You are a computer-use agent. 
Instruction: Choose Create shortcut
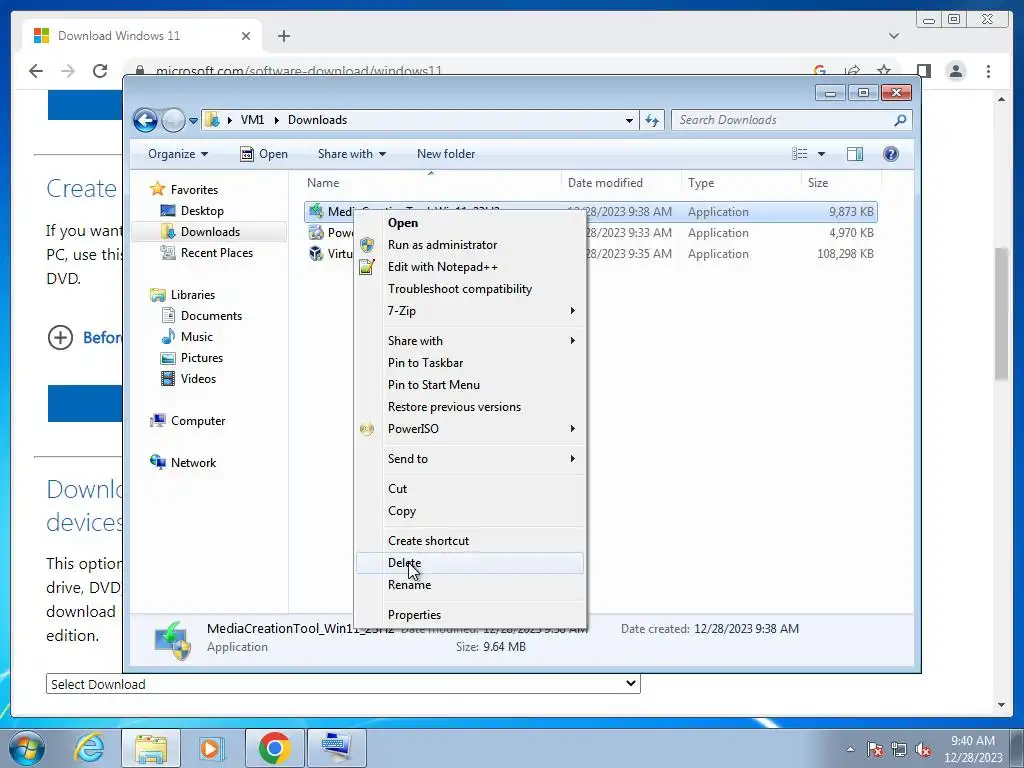470,541
